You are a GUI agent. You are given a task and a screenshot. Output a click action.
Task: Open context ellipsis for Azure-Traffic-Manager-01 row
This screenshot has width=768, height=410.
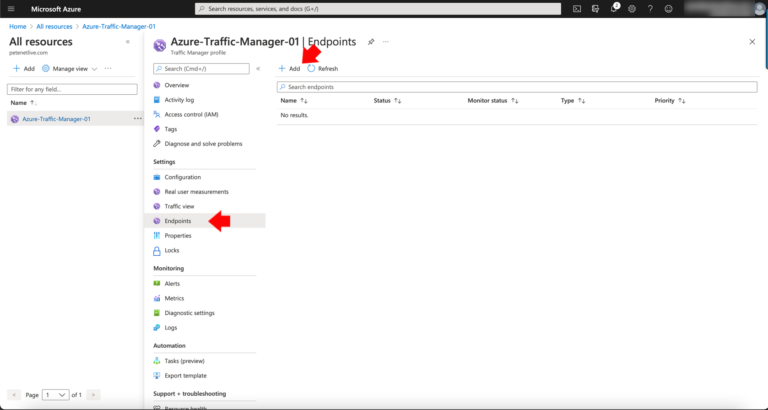138,119
